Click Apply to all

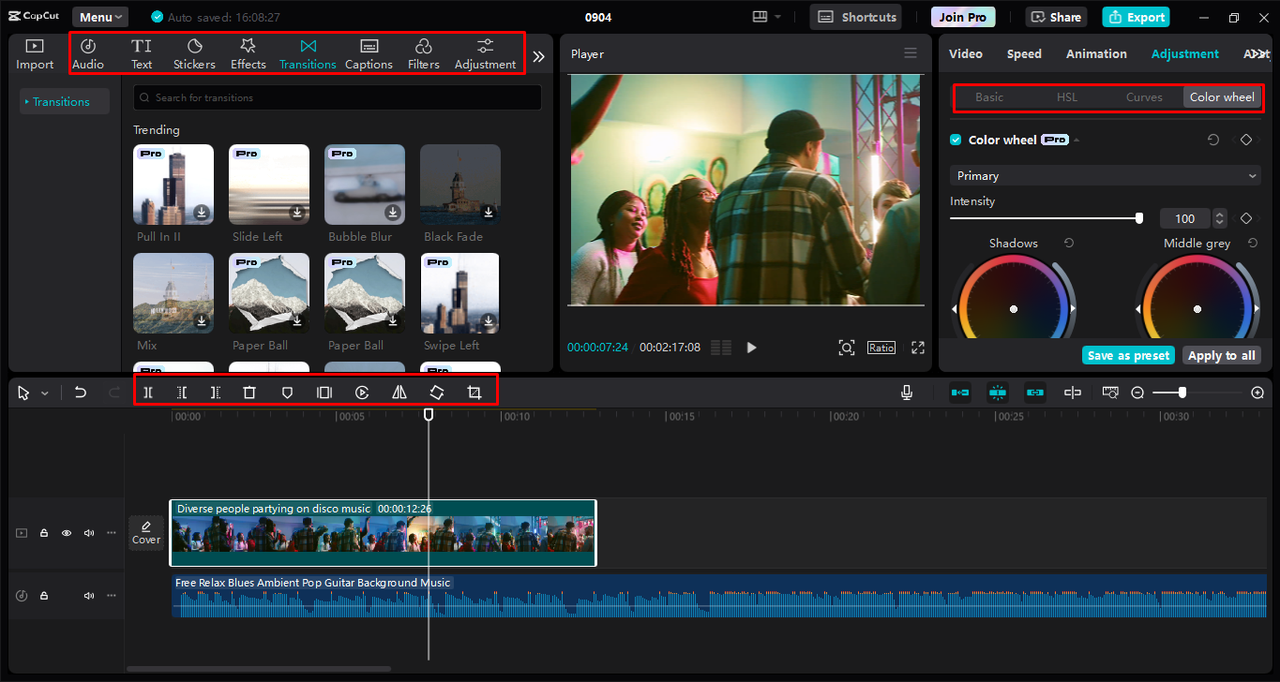click(1221, 356)
